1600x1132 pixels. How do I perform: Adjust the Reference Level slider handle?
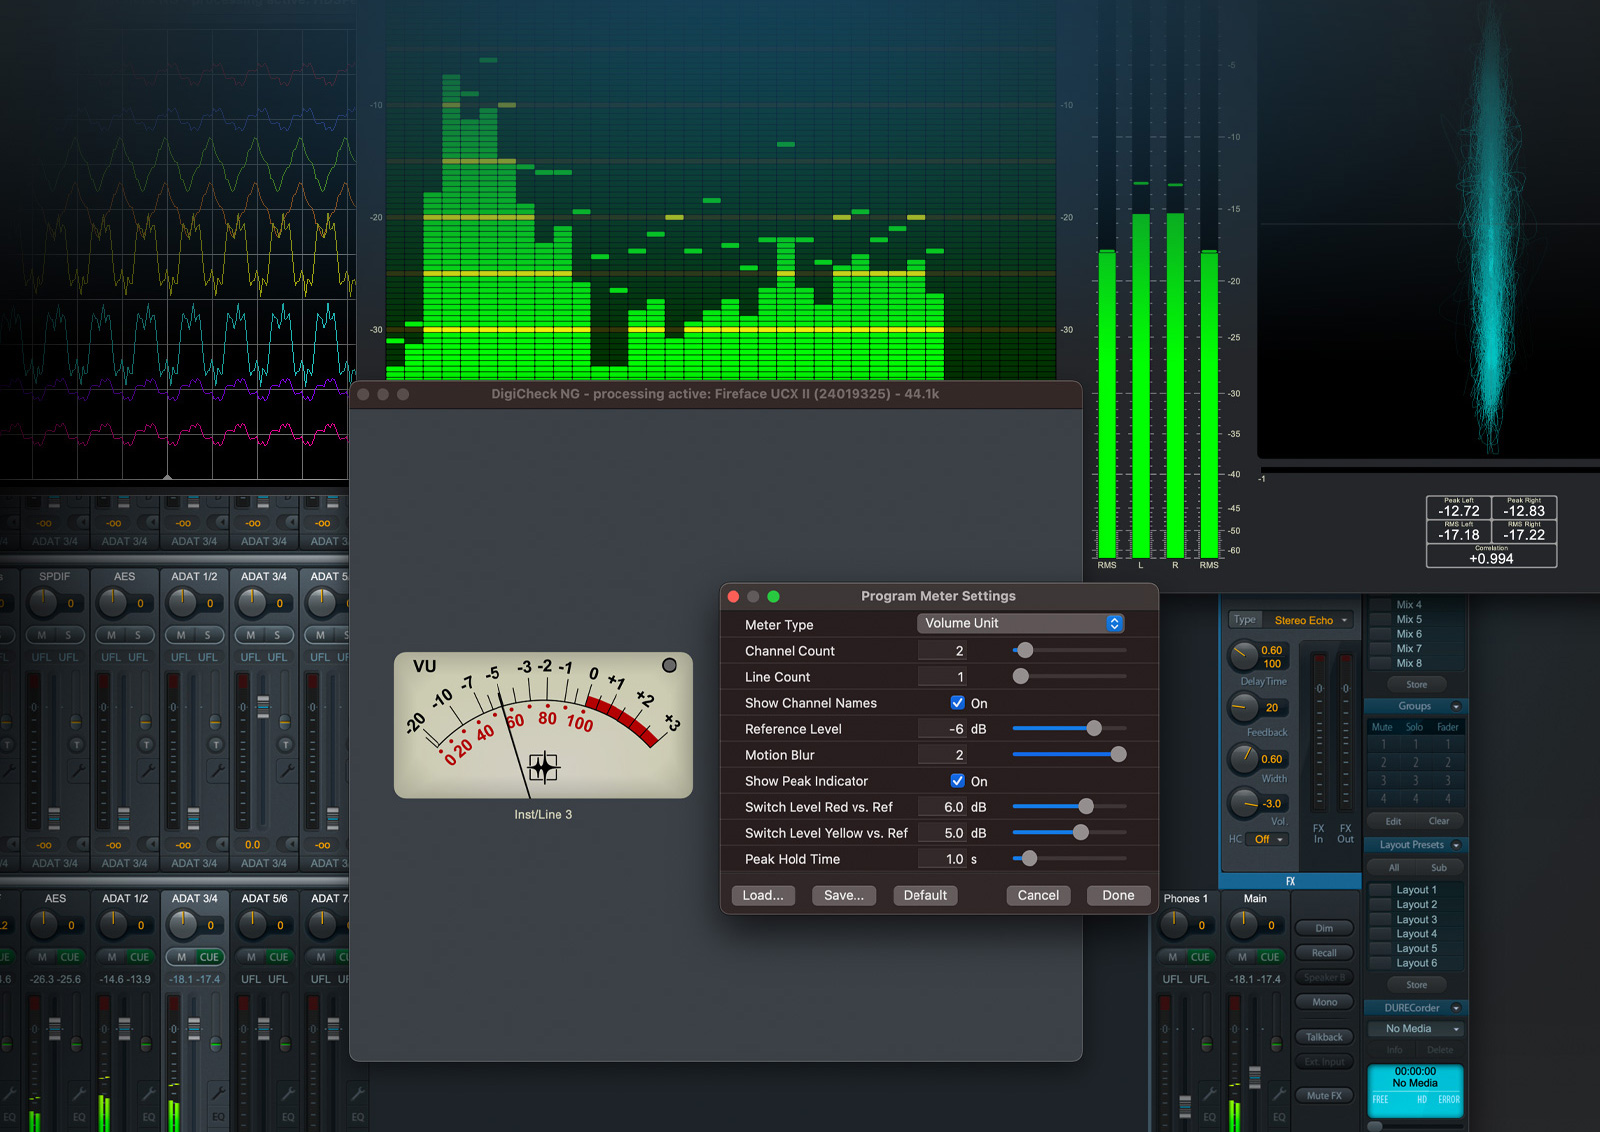coord(1094,729)
